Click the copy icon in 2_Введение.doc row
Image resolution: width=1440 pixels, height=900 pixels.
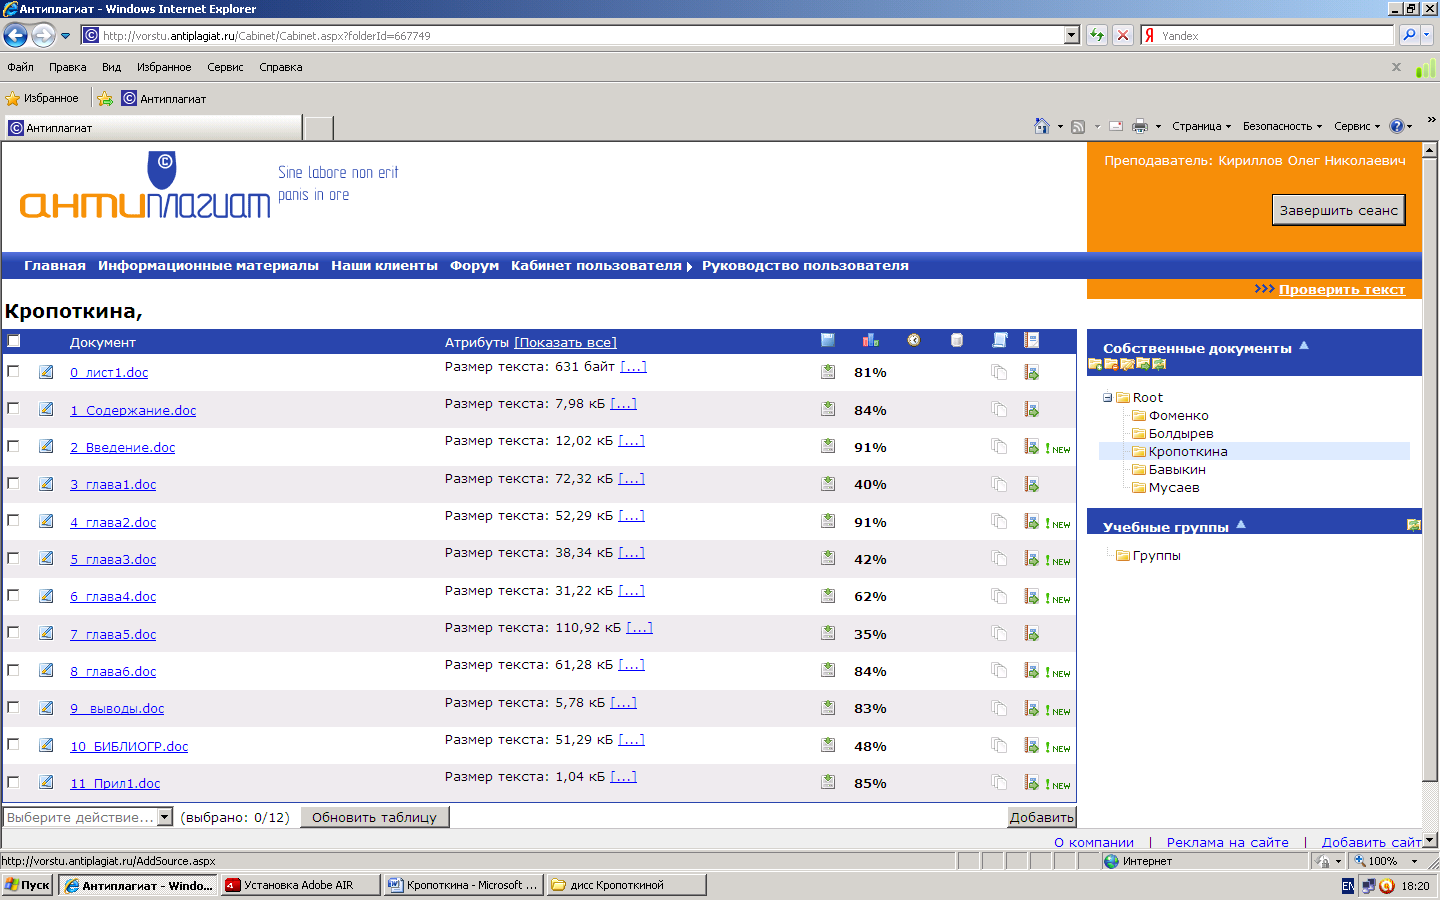point(999,447)
